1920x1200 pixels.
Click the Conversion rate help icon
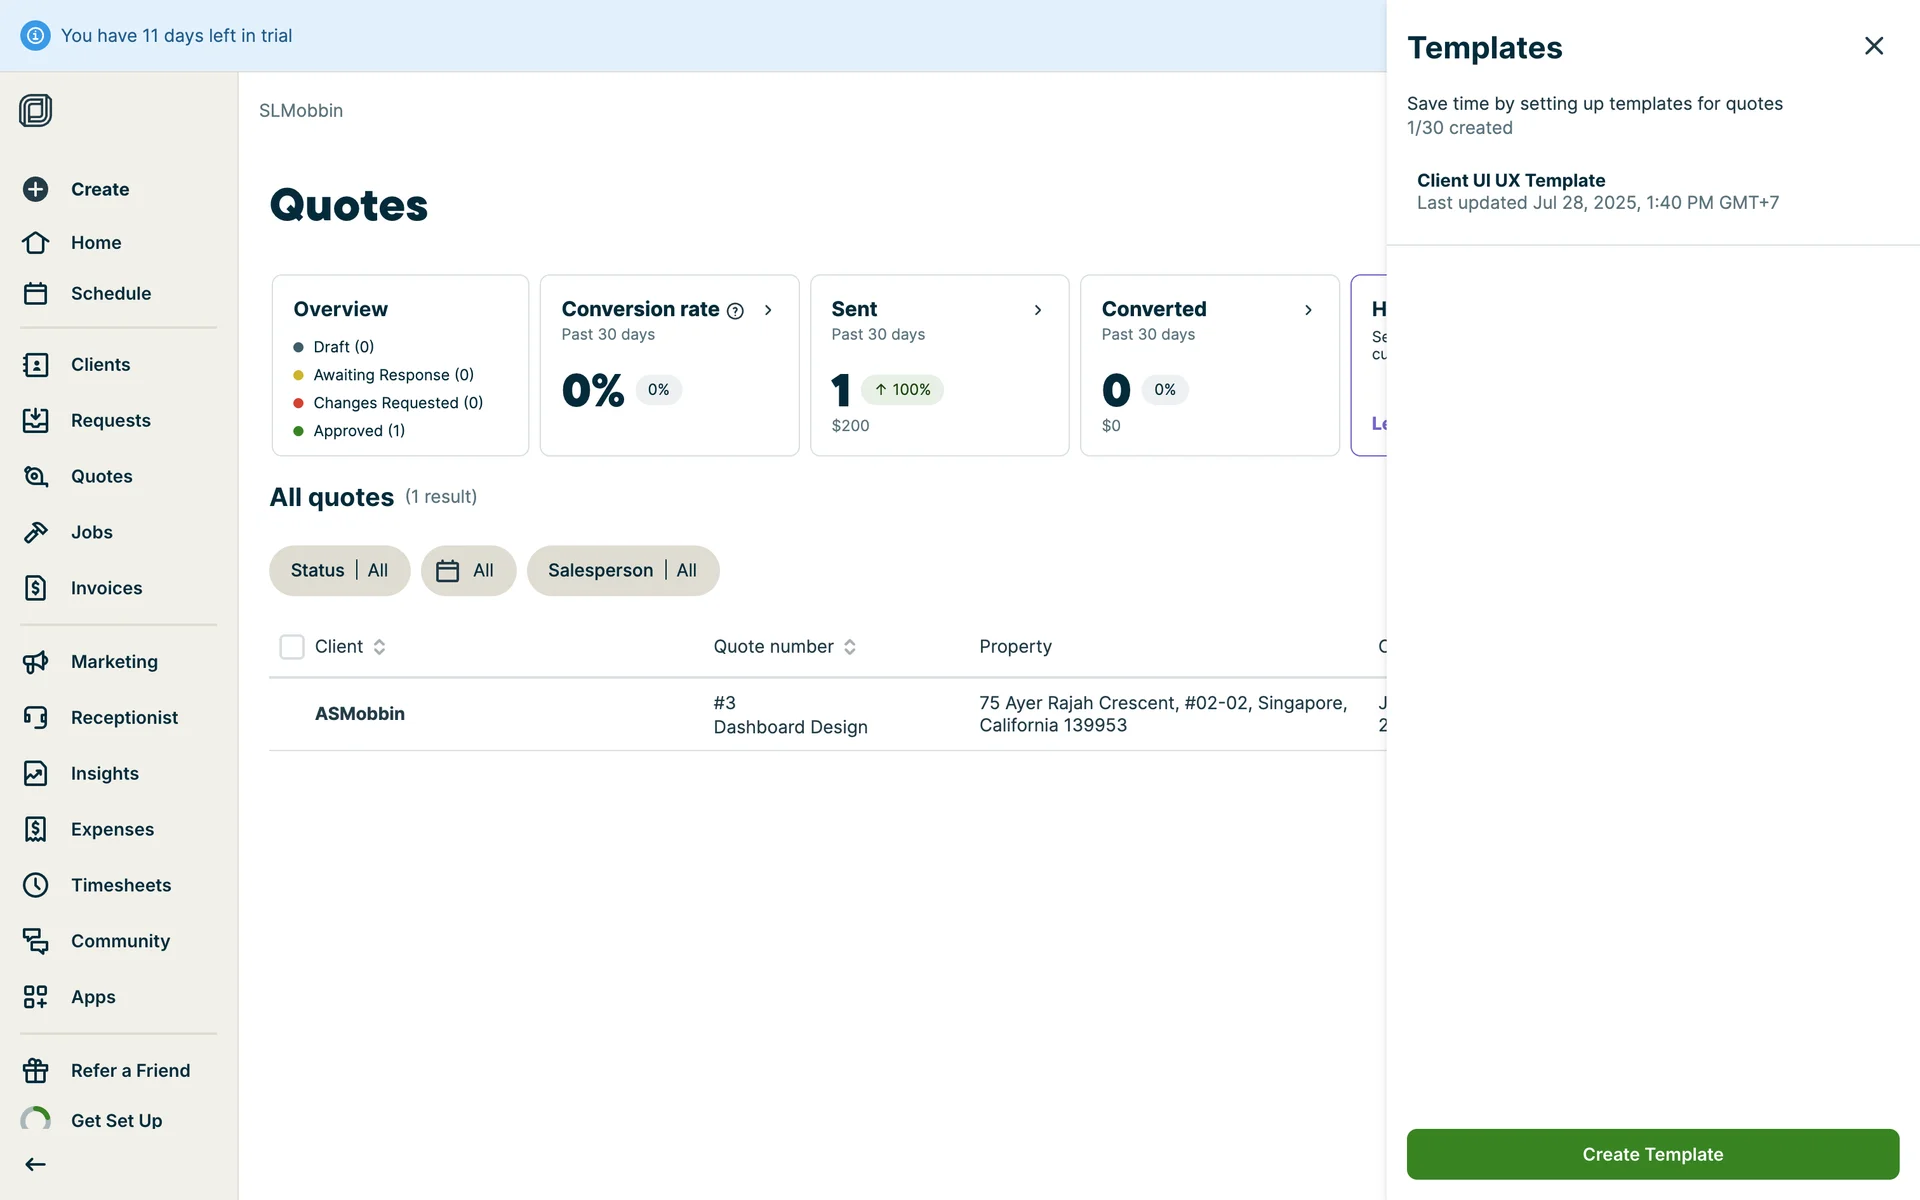[x=735, y=311]
